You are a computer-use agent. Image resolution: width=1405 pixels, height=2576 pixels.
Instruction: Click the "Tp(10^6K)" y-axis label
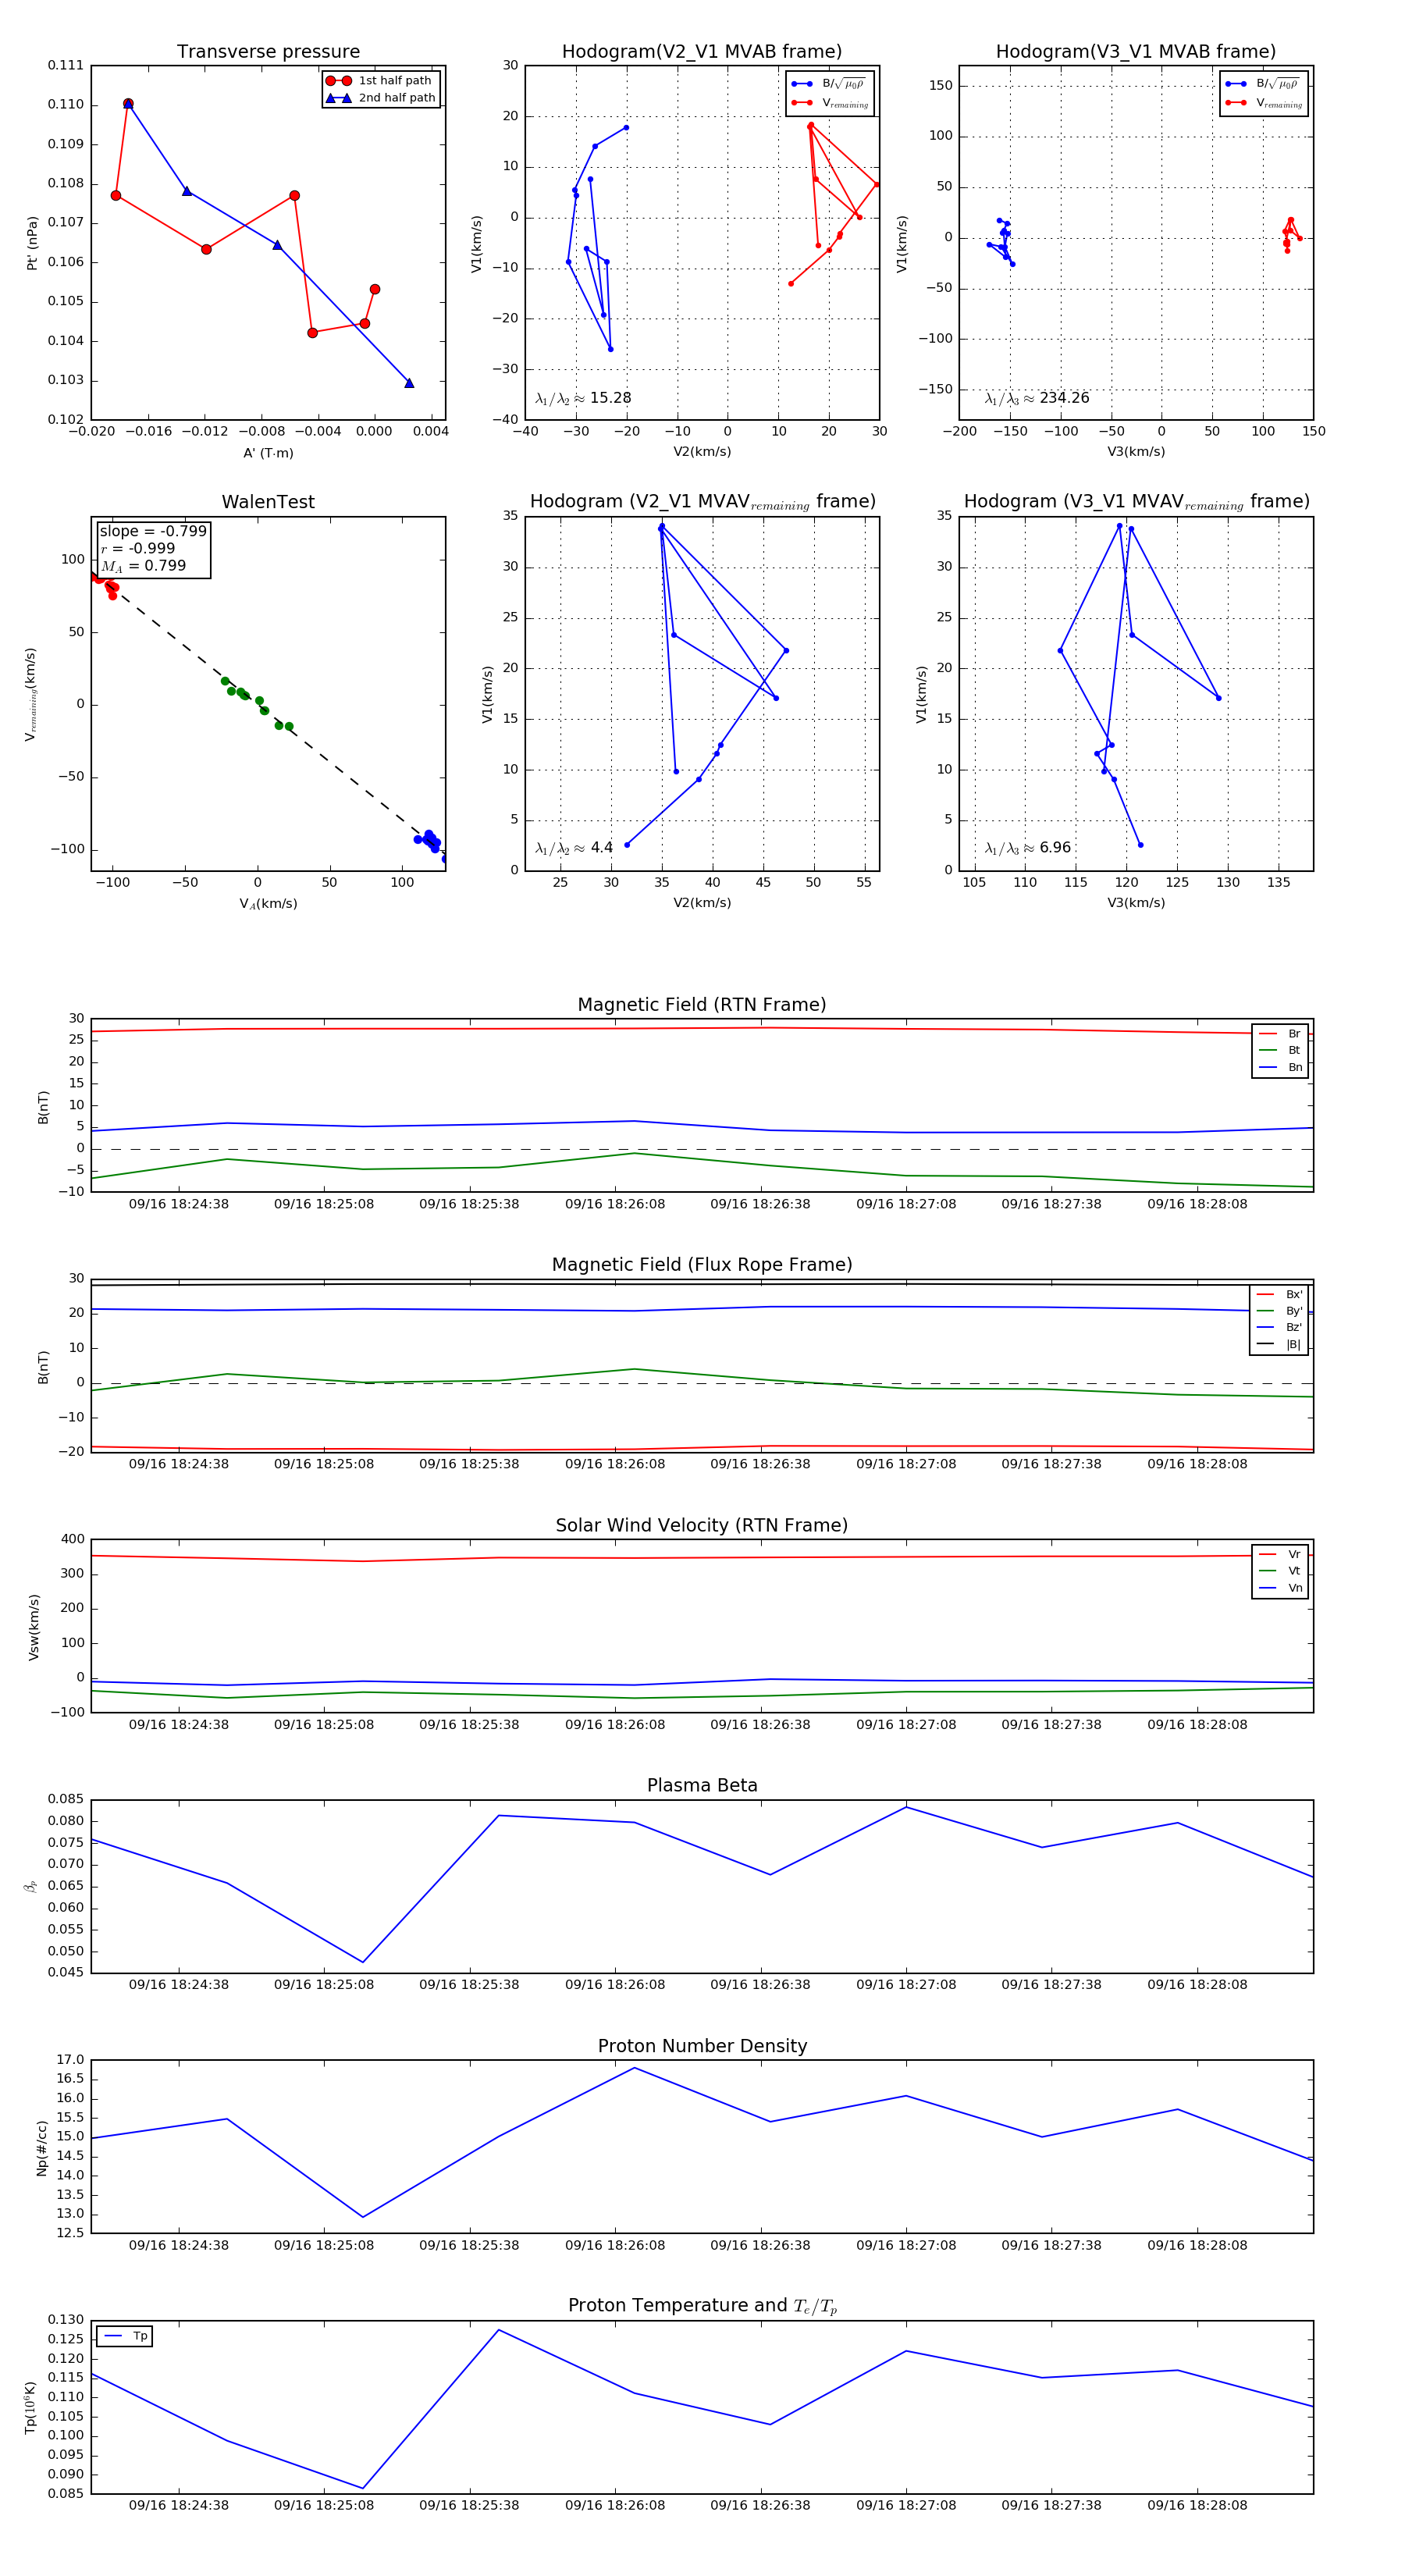(x=30, y=2407)
